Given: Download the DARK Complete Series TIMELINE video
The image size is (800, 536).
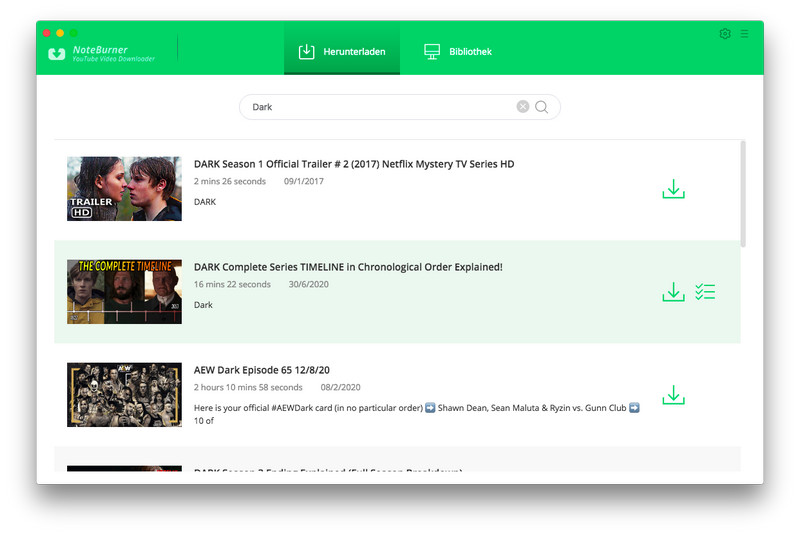Looking at the screenshot, I should (x=673, y=292).
